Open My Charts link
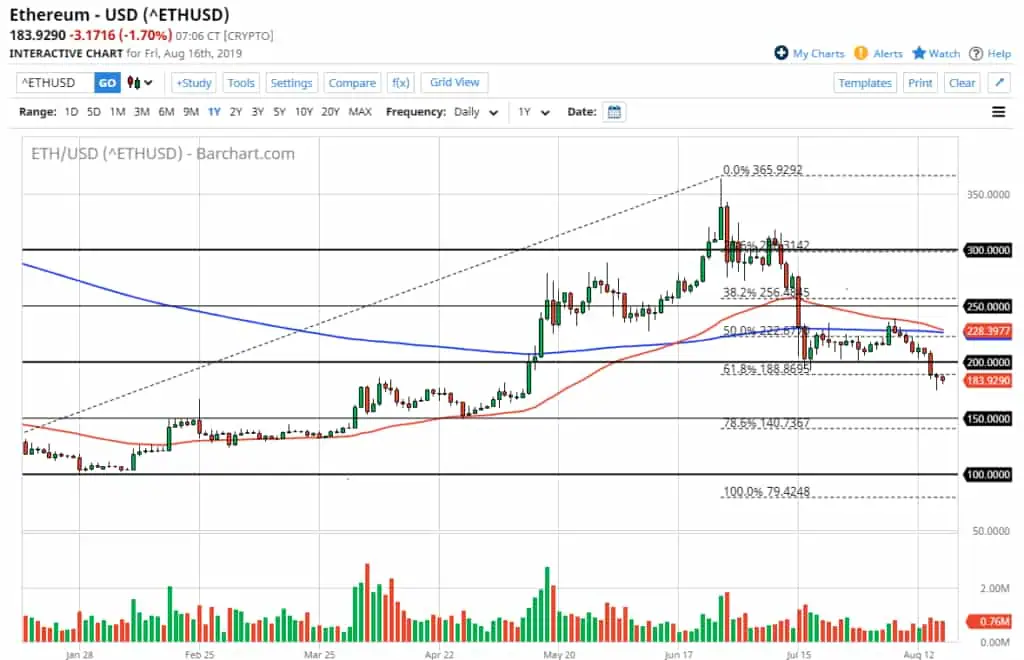The width and height of the screenshot is (1024, 660). [818, 54]
